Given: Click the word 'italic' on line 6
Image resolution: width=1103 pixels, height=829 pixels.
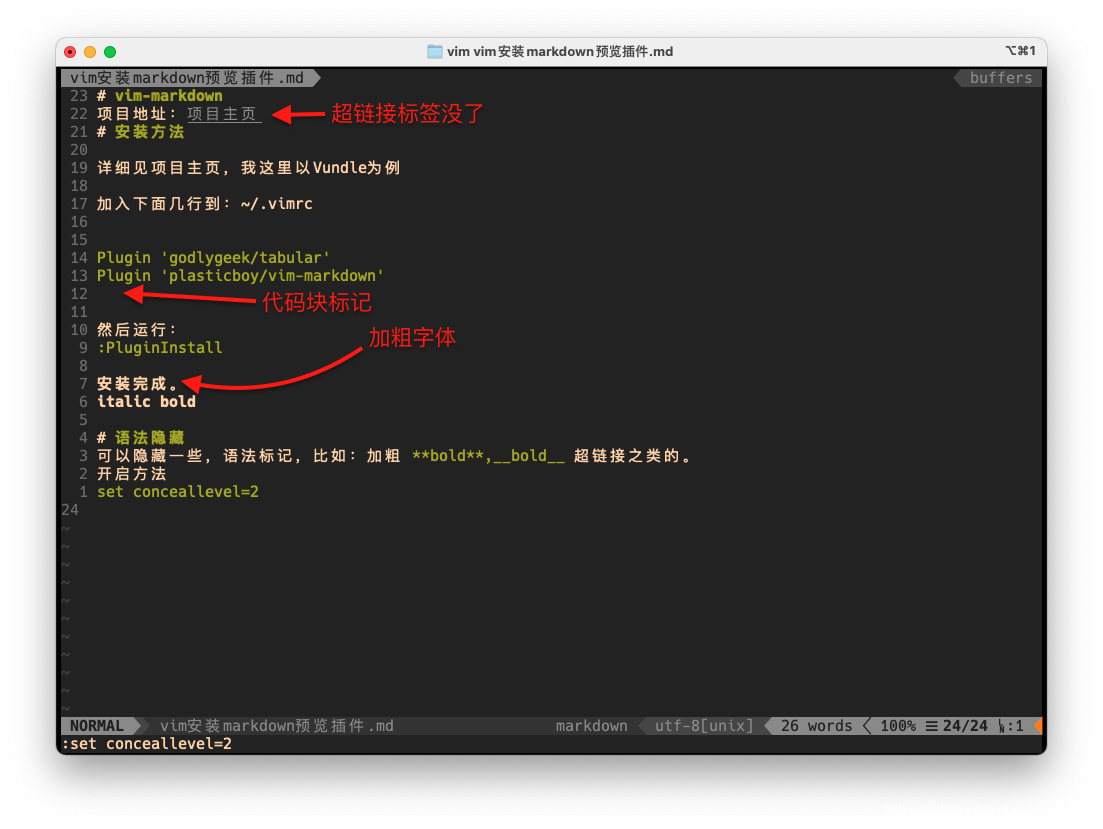Looking at the screenshot, I should (x=124, y=402).
